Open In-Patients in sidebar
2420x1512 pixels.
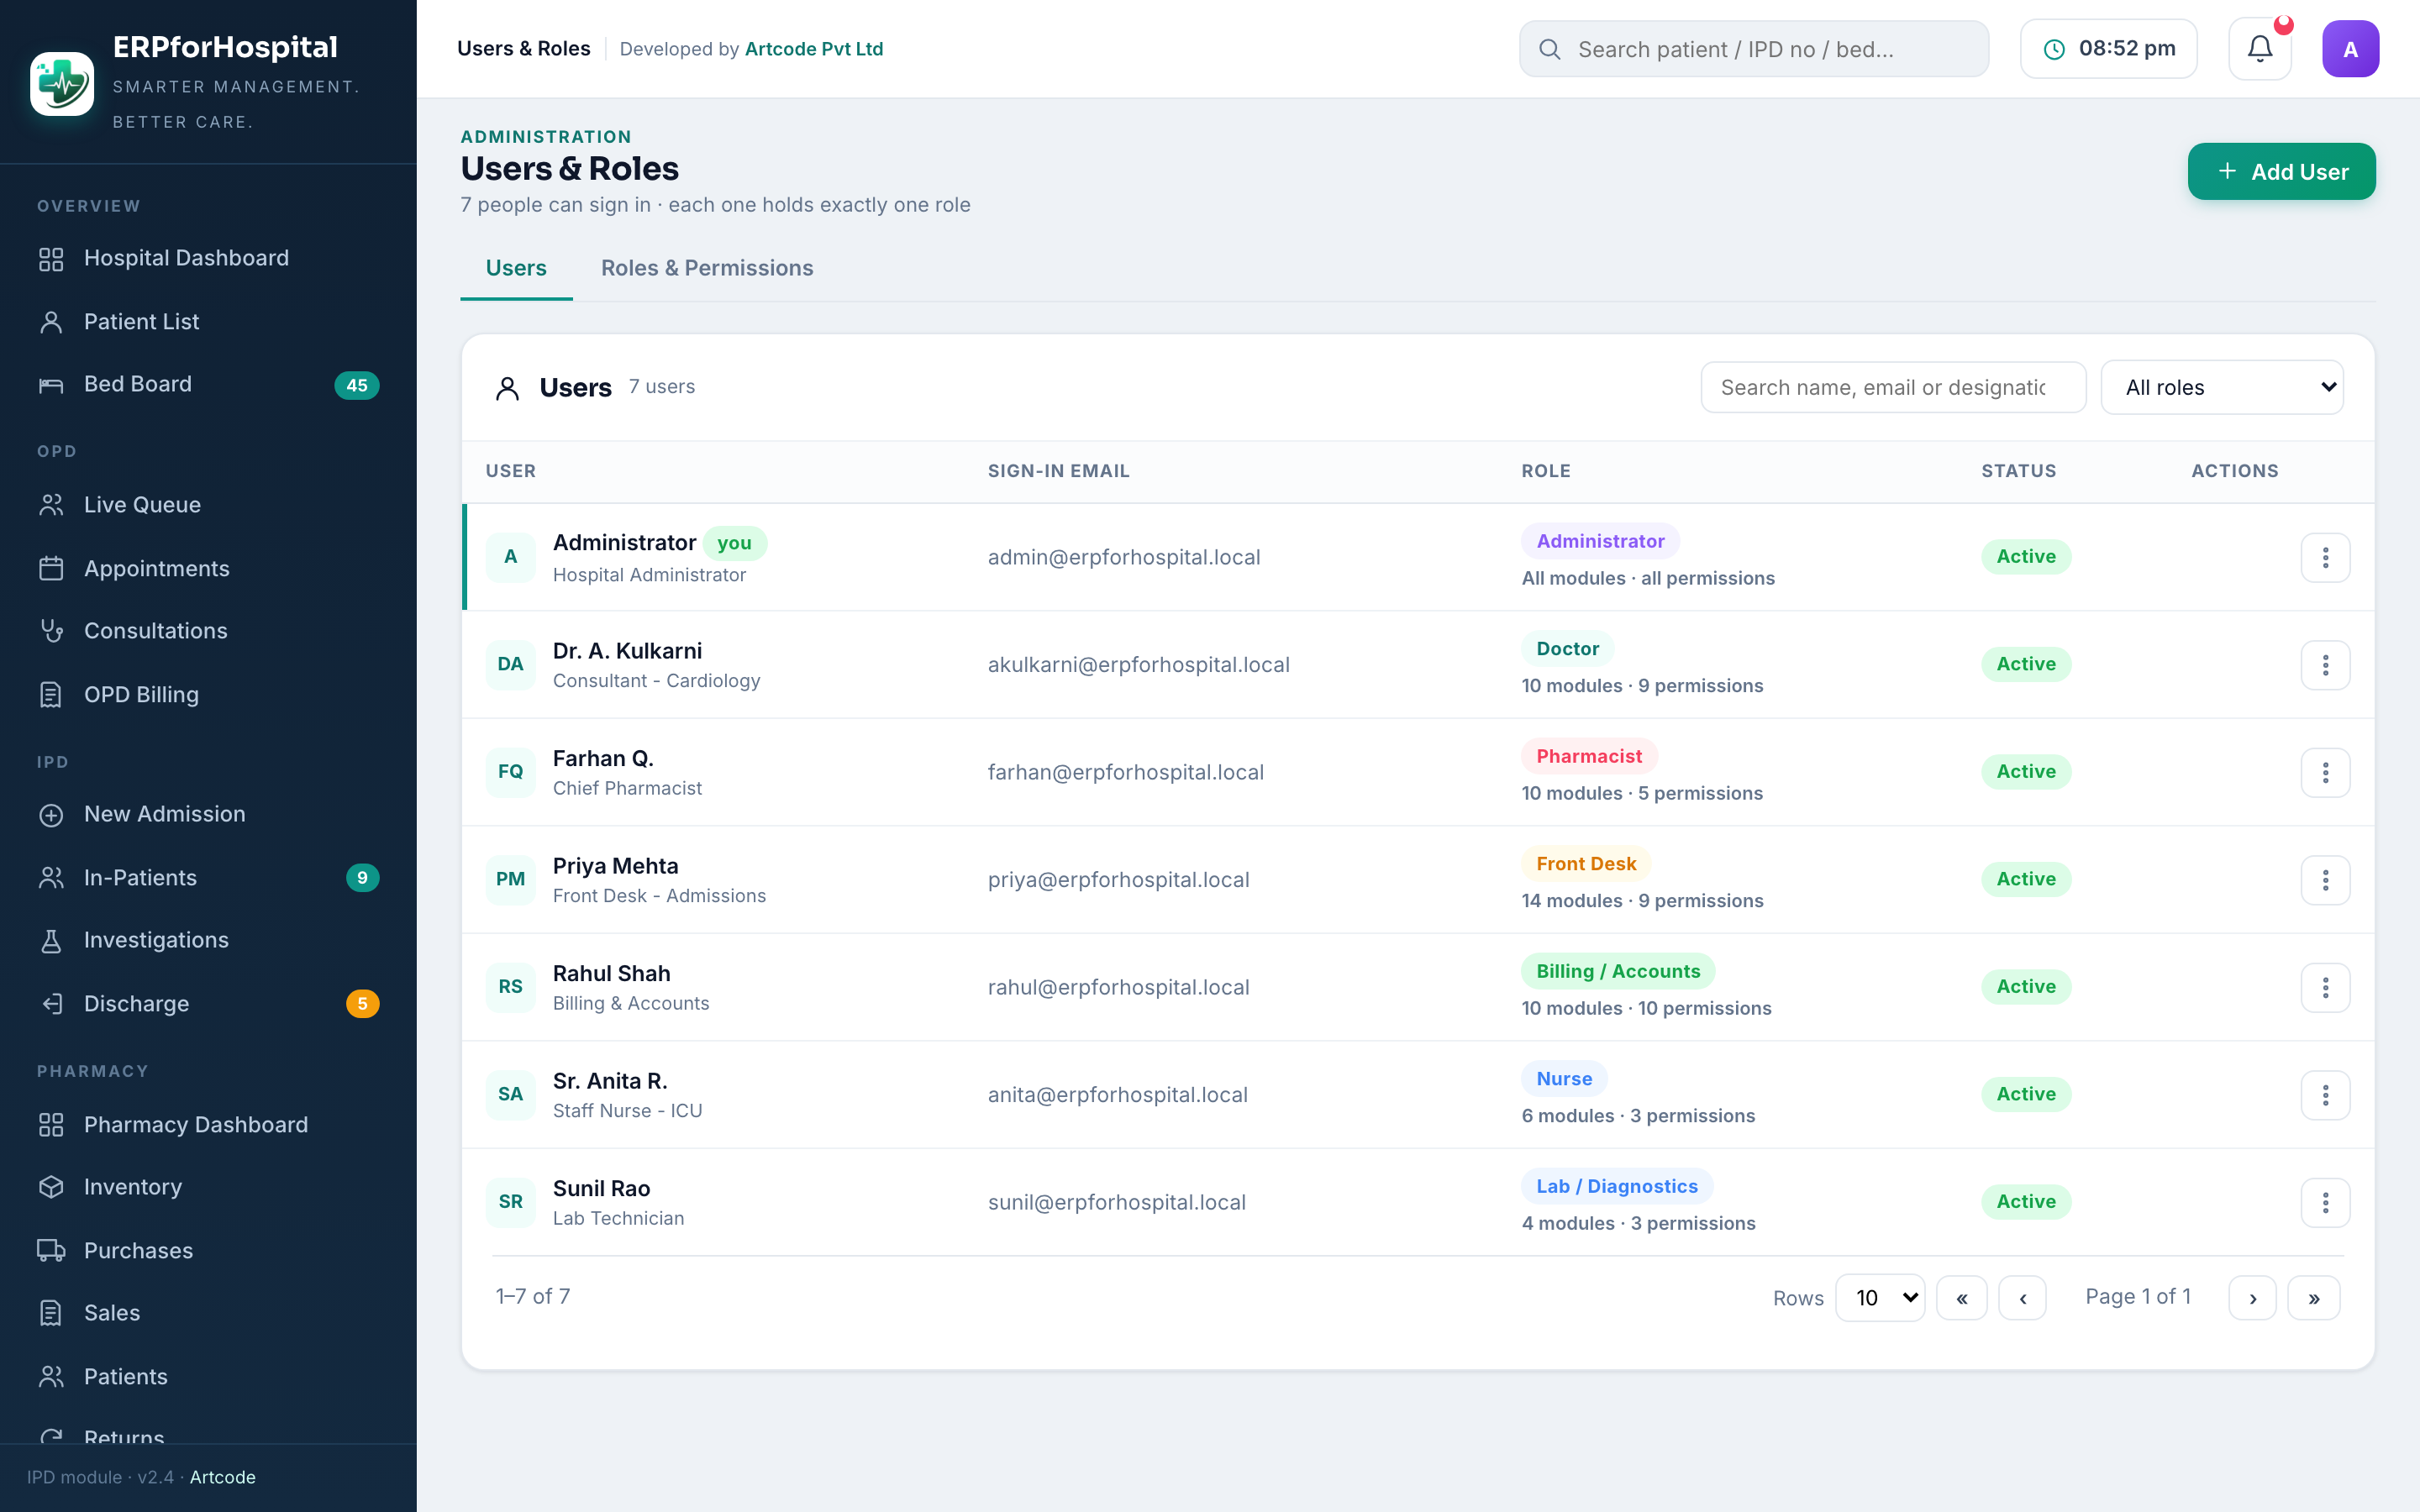(208, 877)
